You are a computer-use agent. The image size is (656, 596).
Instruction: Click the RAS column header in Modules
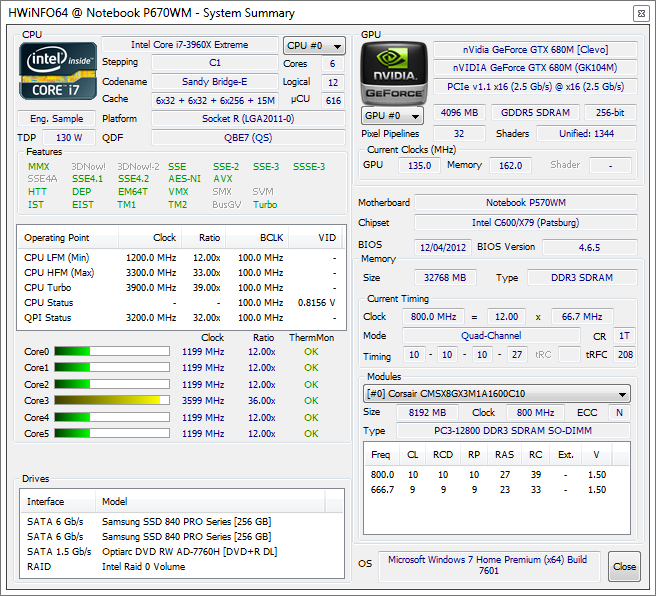pos(505,455)
